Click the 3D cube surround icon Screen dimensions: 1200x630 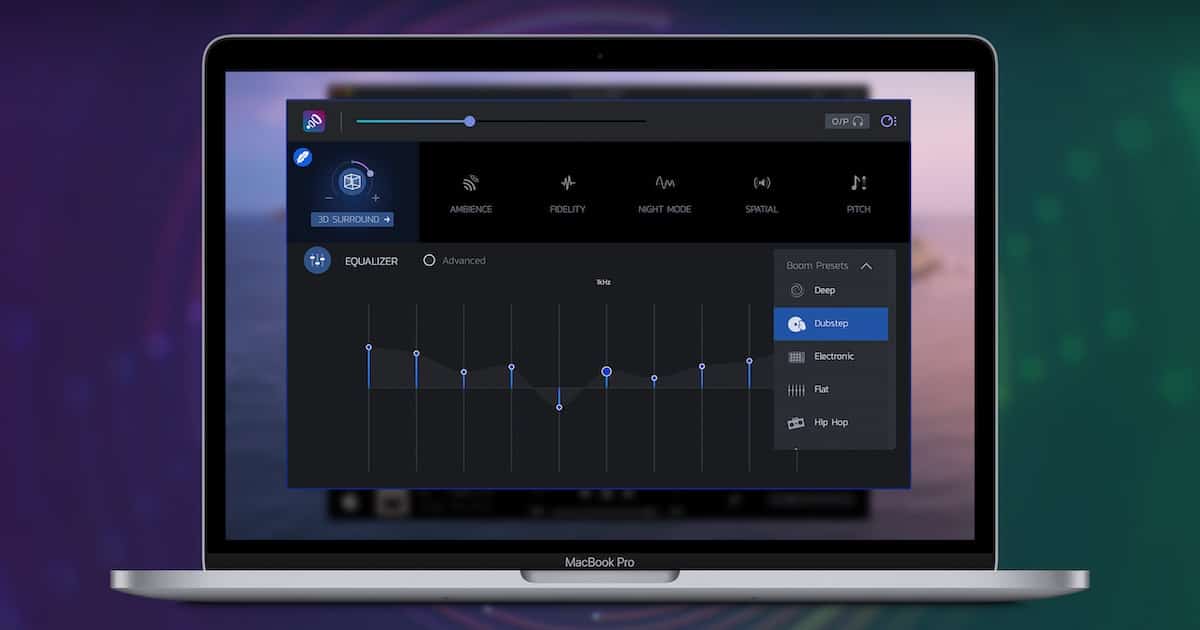click(x=351, y=181)
